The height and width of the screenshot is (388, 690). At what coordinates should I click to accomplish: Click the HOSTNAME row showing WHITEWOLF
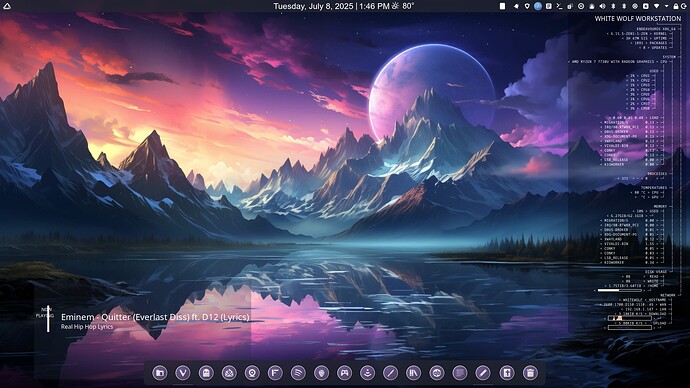coord(642,300)
